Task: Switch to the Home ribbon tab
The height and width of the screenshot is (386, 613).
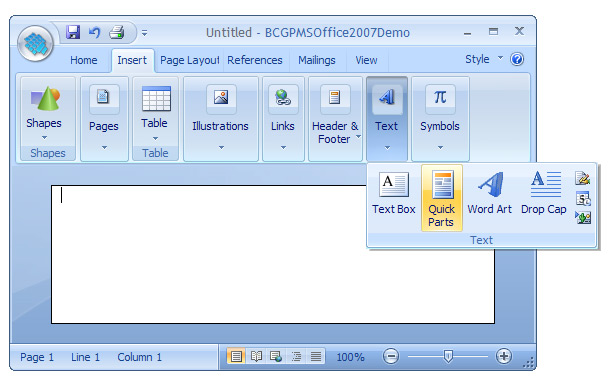Action: [84, 60]
